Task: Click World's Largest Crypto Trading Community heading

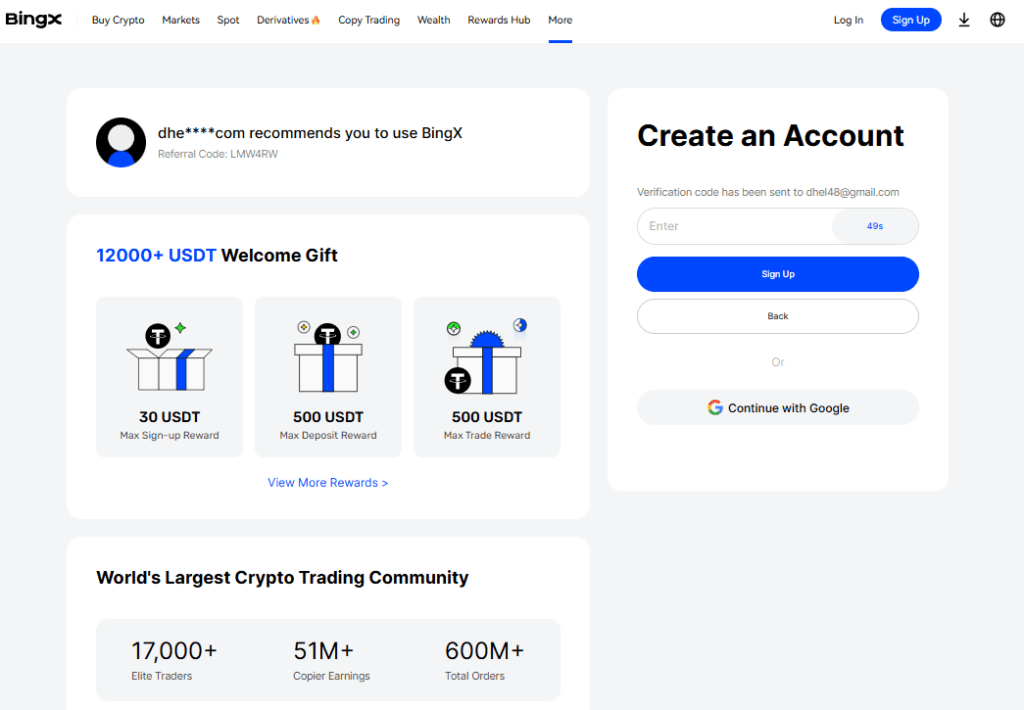Action: (282, 577)
